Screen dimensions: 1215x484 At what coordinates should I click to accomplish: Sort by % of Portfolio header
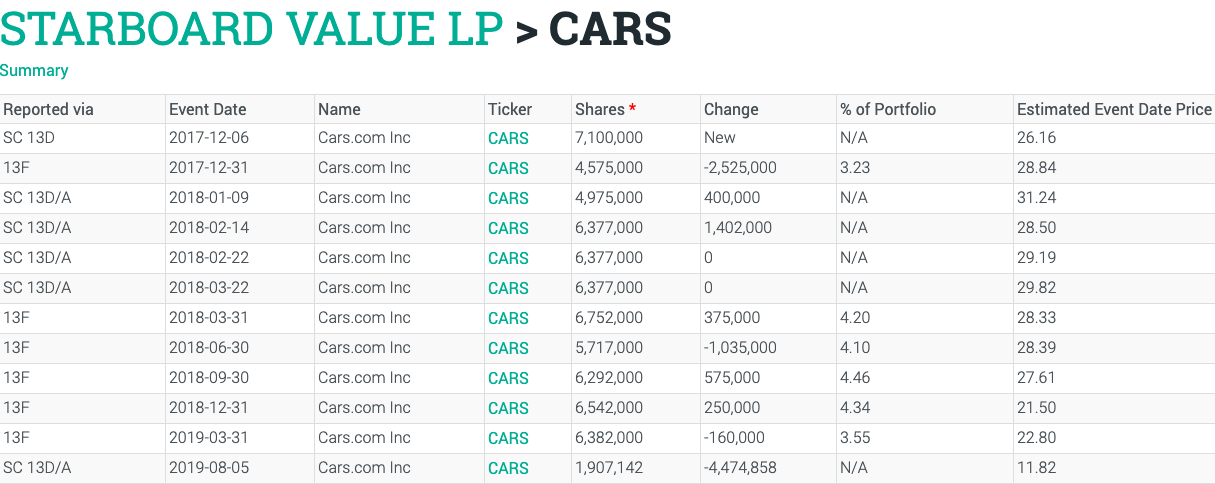(888, 109)
